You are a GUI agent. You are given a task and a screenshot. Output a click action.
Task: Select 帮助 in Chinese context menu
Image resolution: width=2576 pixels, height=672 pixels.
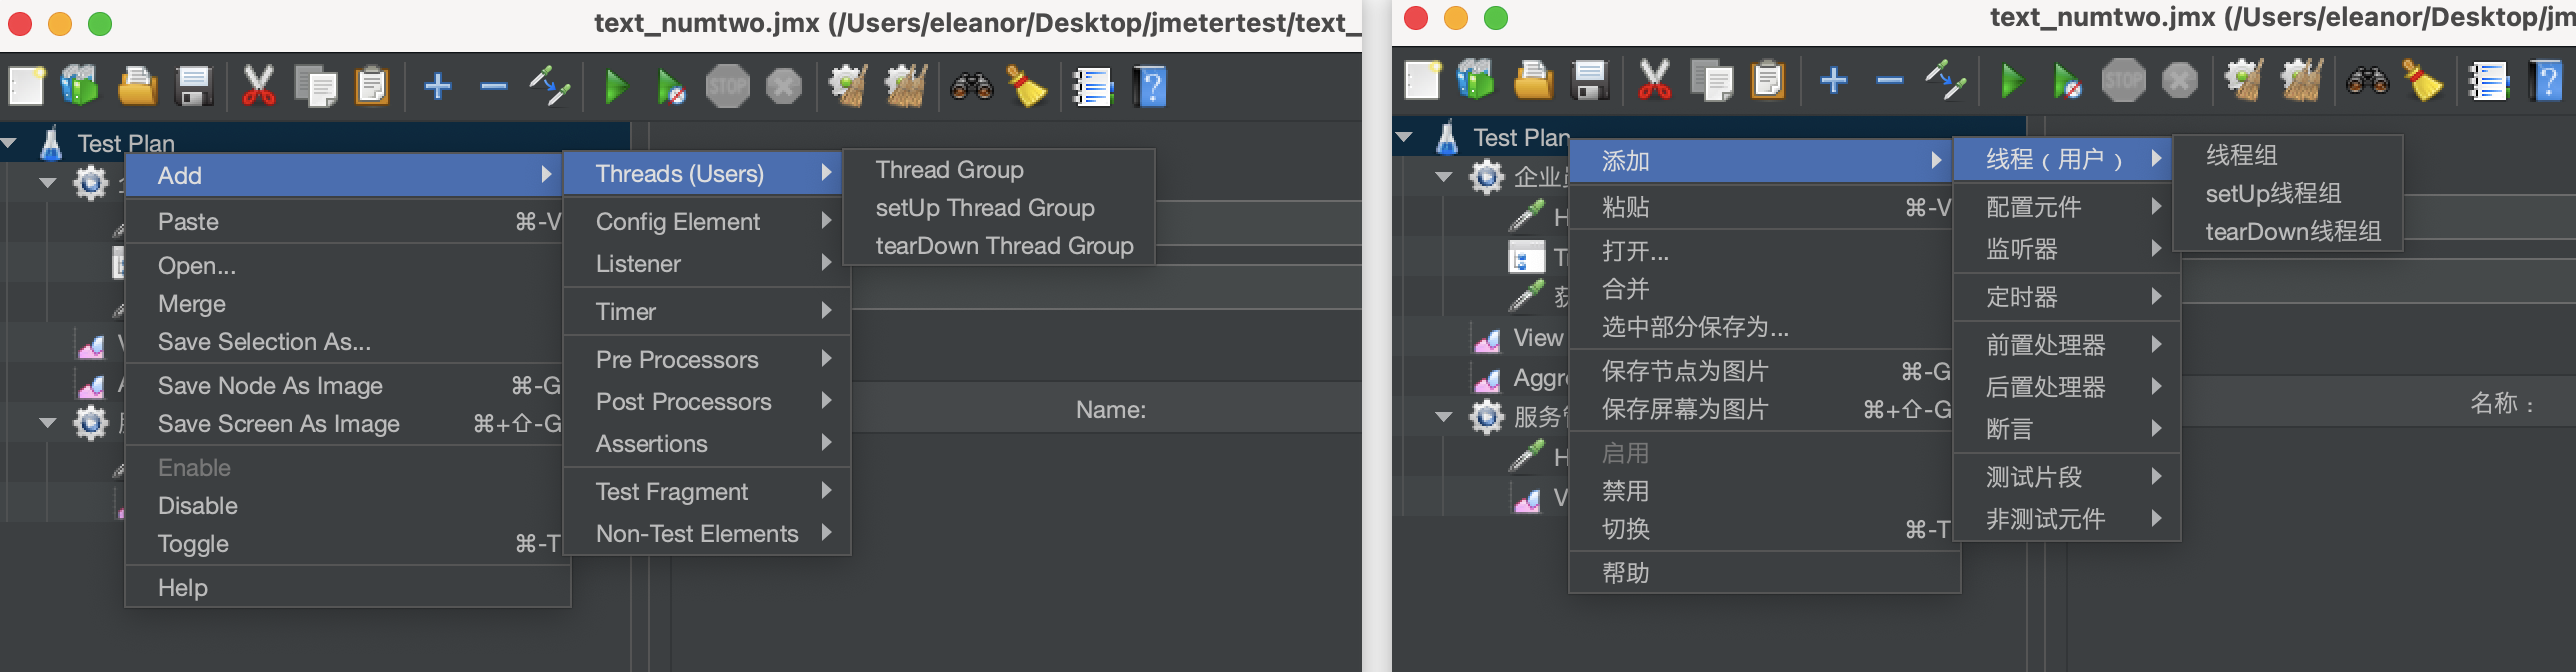tap(1764, 573)
